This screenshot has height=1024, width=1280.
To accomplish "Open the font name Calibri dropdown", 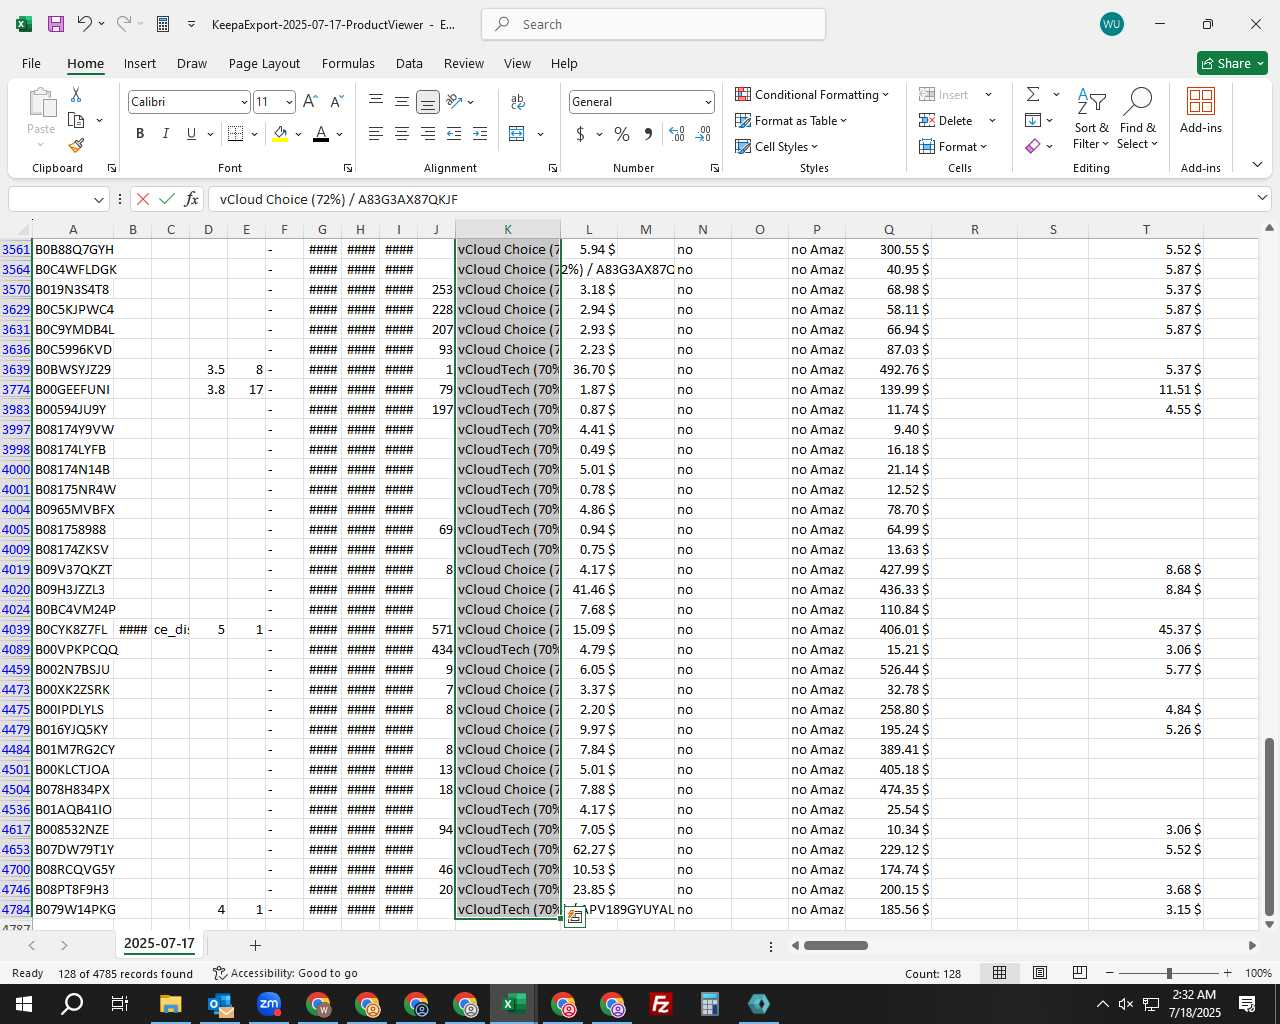I will tap(244, 102).
